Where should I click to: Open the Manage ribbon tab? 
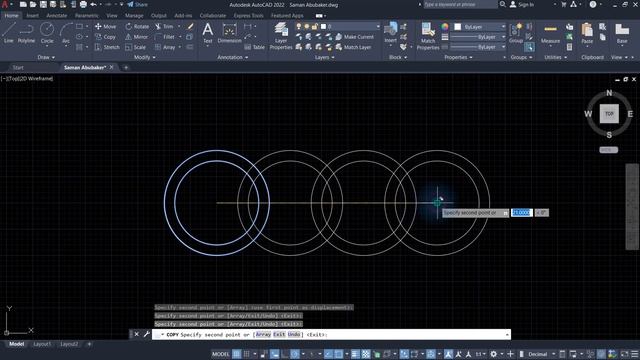[134, 16]
